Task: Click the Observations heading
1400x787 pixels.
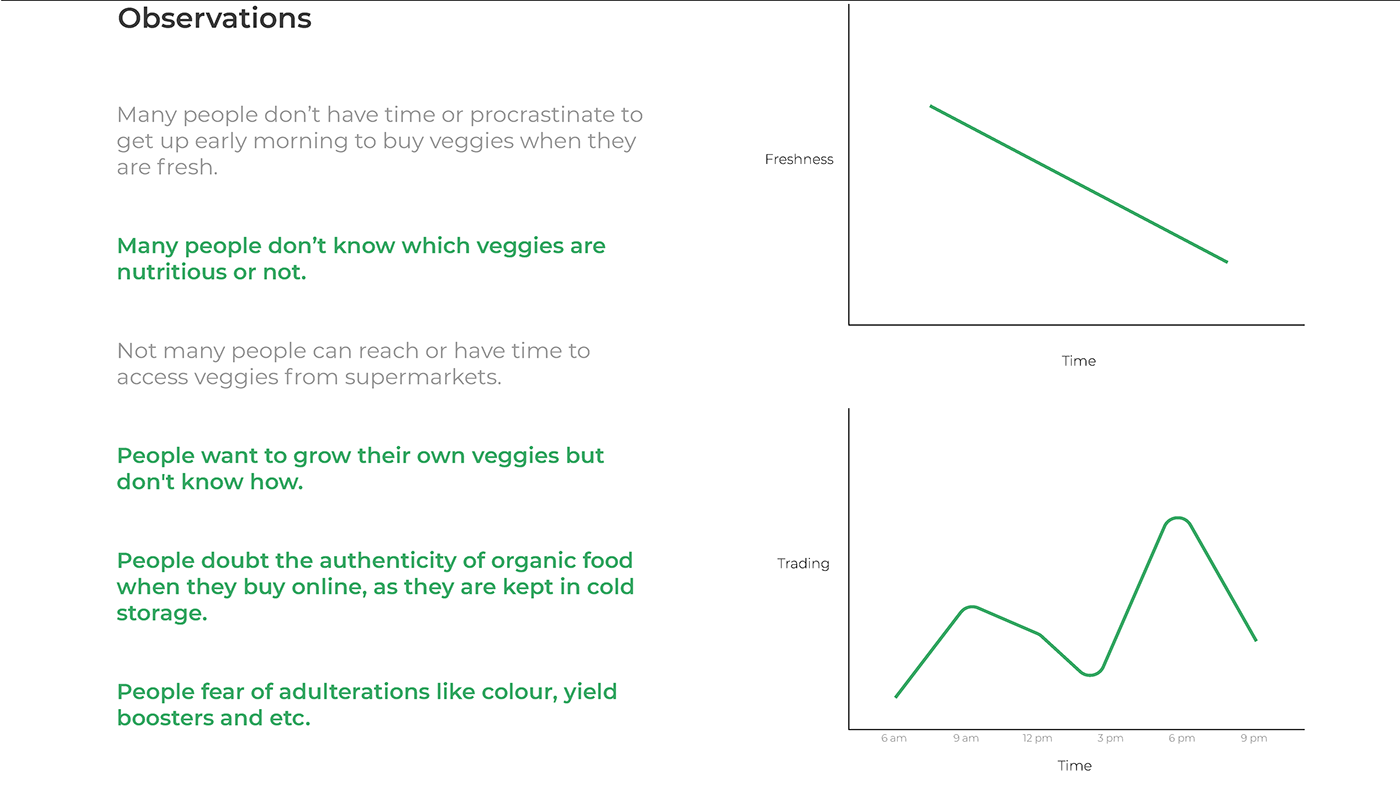Action: (x=214, y=19)
